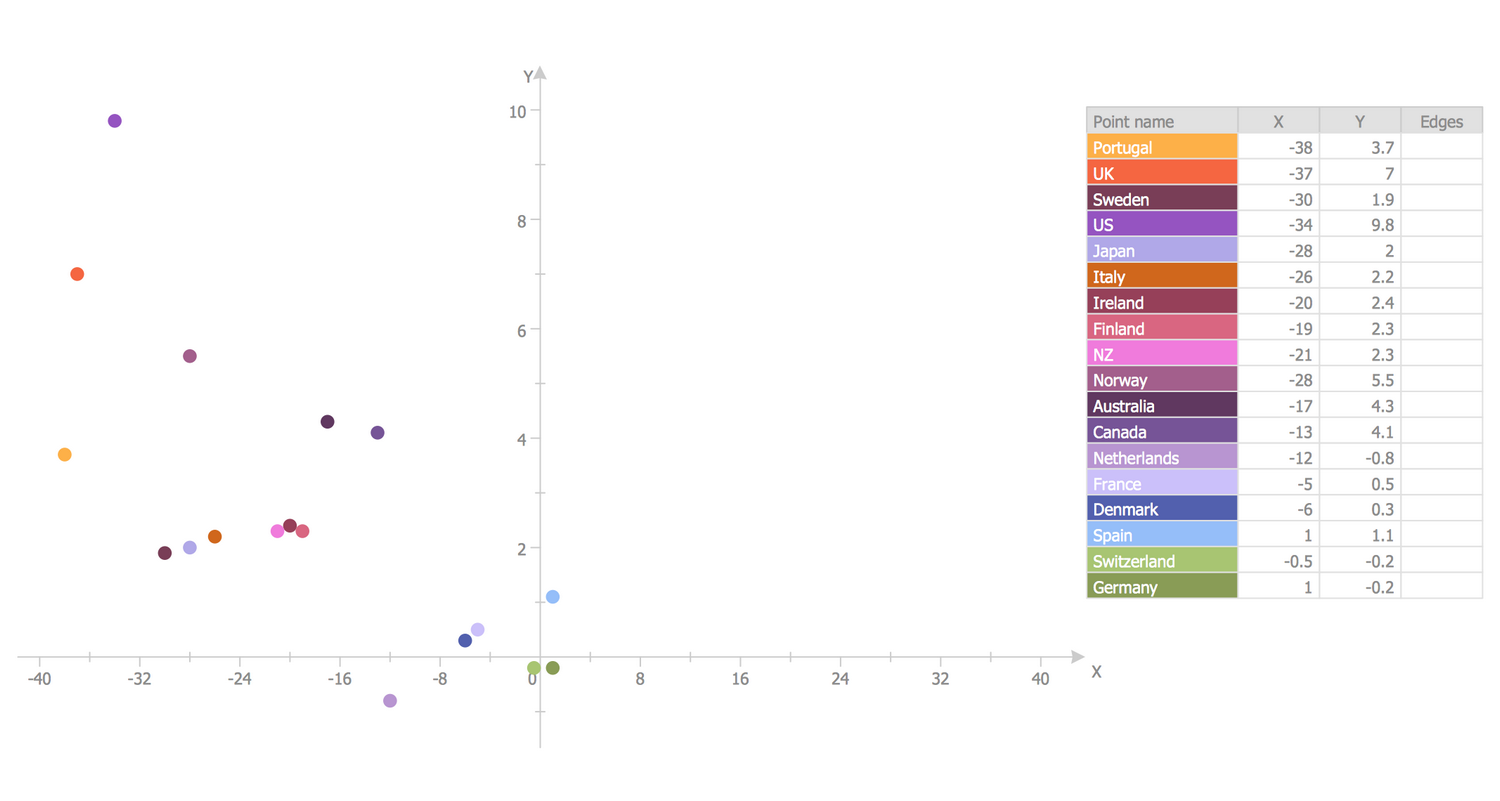Viewport: 1500px width, 801px height.
Task: Select the Canada point at X -13
Action: click(377, 433)
